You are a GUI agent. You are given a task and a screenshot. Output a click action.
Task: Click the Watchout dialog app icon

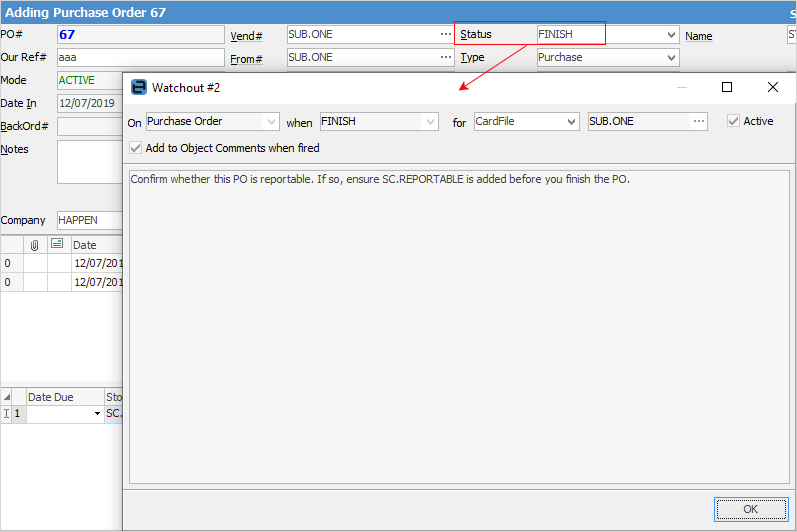(x=139, y=87)
